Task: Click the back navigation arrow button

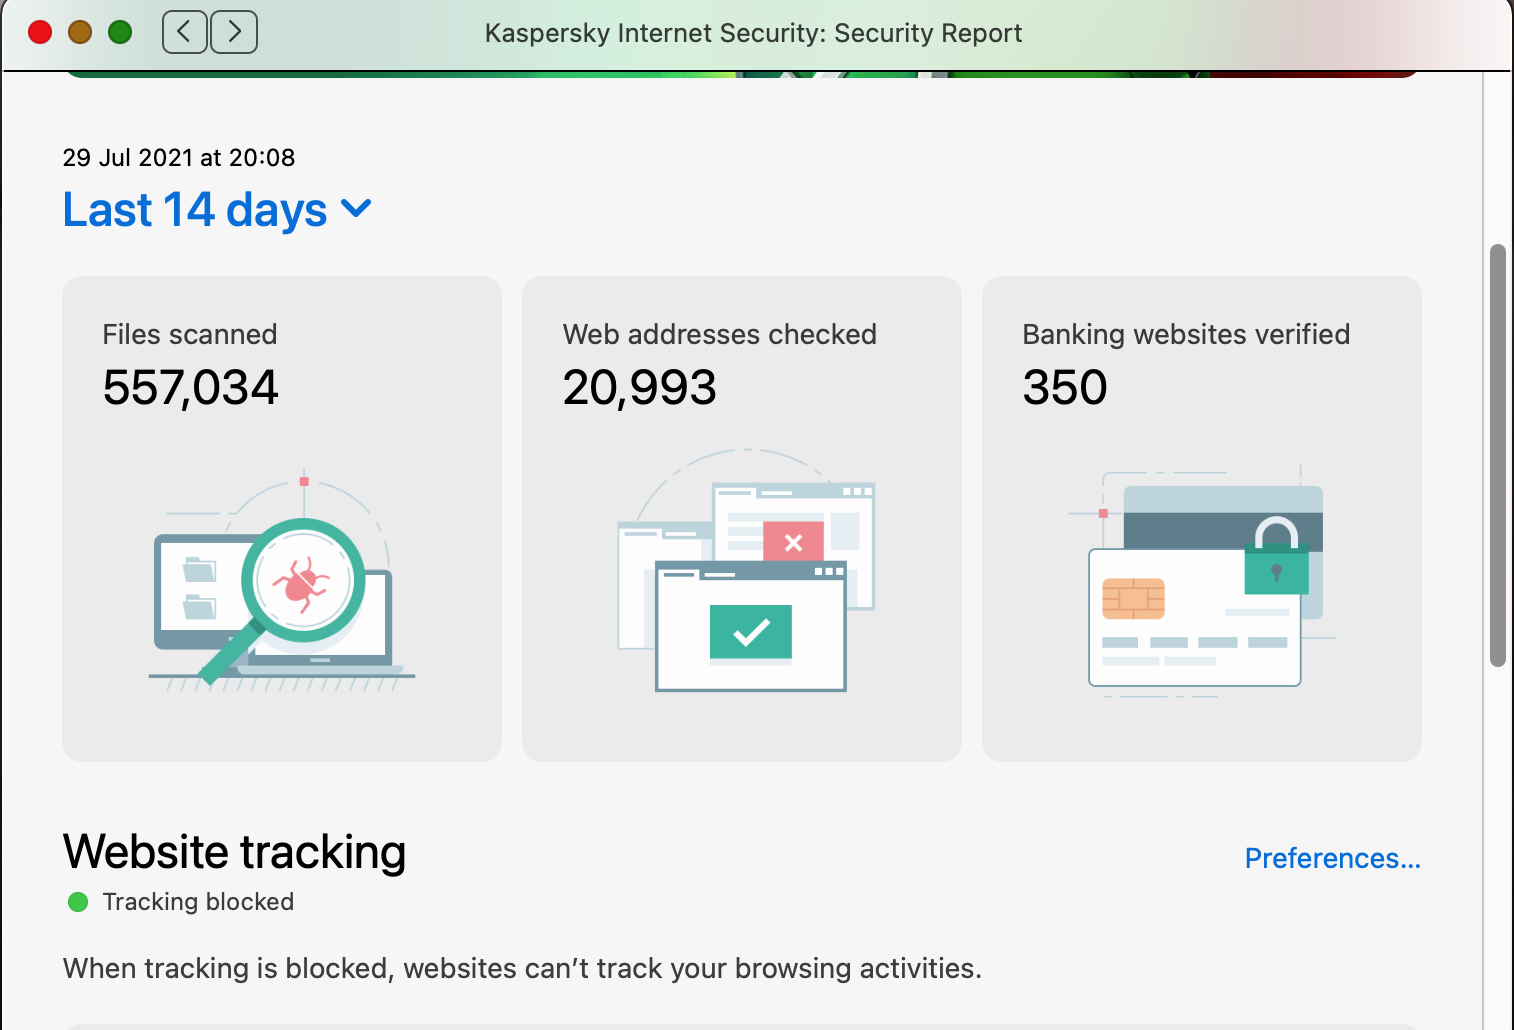Action: (185, 32)
